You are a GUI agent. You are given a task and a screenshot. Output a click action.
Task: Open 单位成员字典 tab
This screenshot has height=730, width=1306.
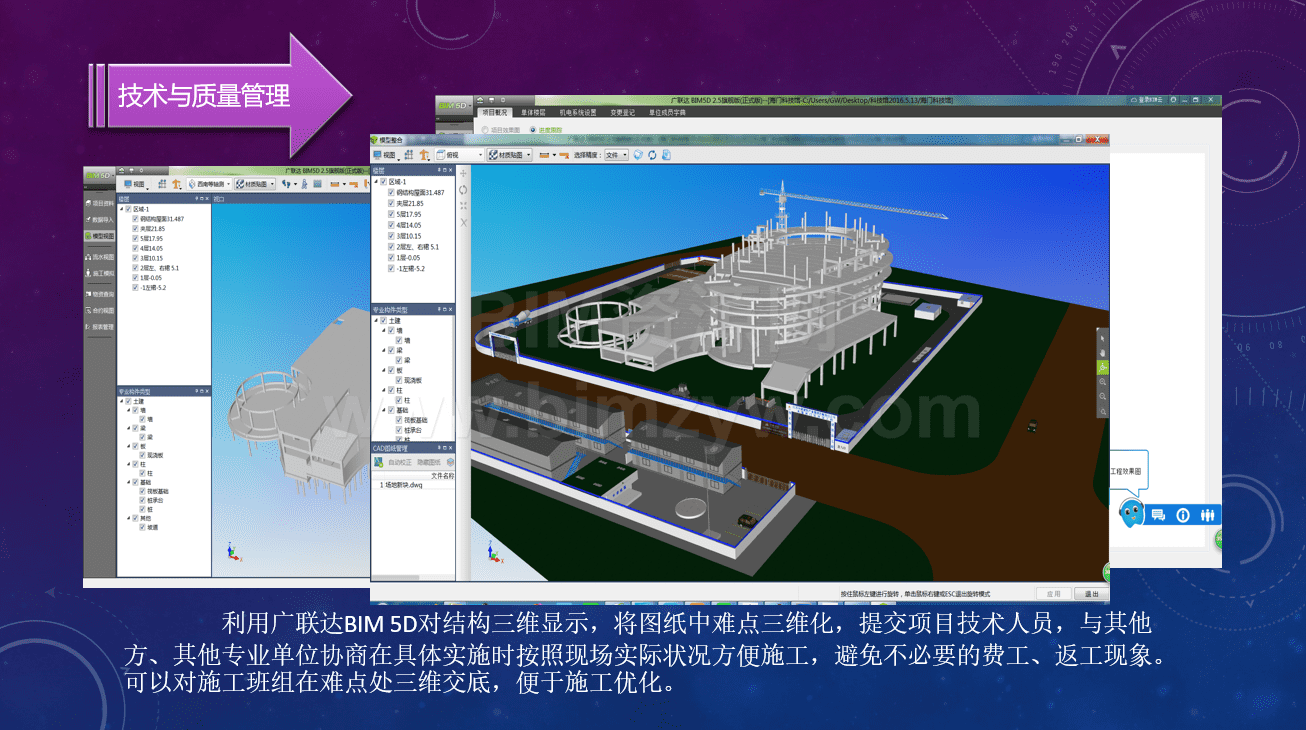667,113
